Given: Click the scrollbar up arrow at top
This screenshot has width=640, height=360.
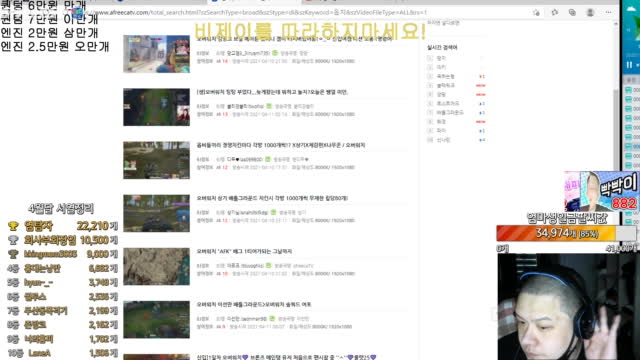Looking at the screenshot, I should pos(616,24).
